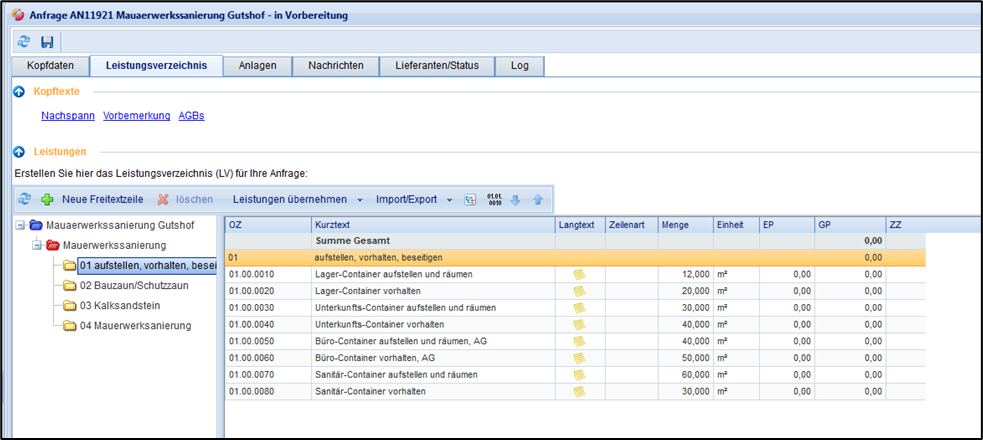Open Langtext note for Sanitär-Container vorhalten
This screenshot has width=983, height=440.
coord(578,391)
